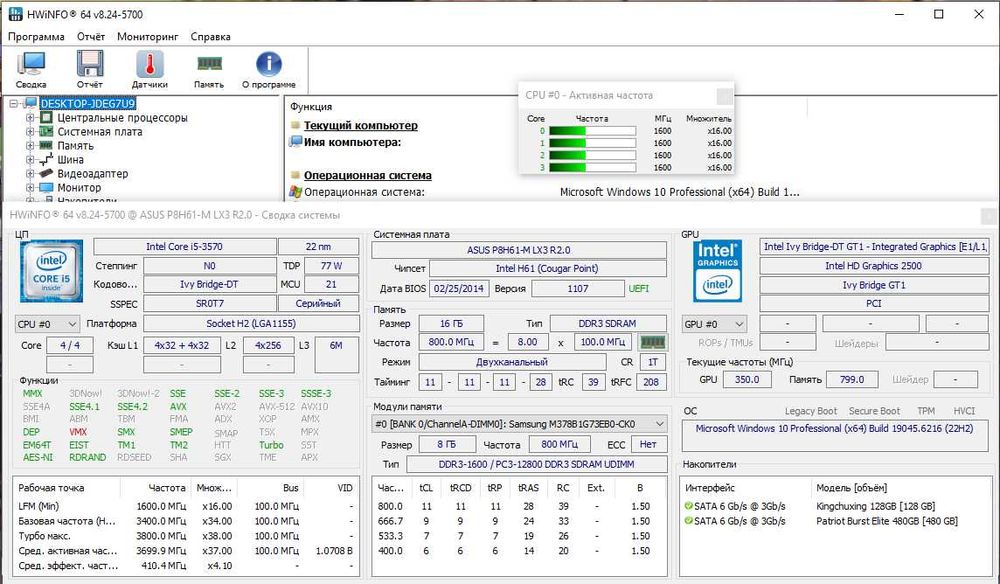Click the Текущий компьютер heading link
Screen dimensions: 1000x584
360,126
